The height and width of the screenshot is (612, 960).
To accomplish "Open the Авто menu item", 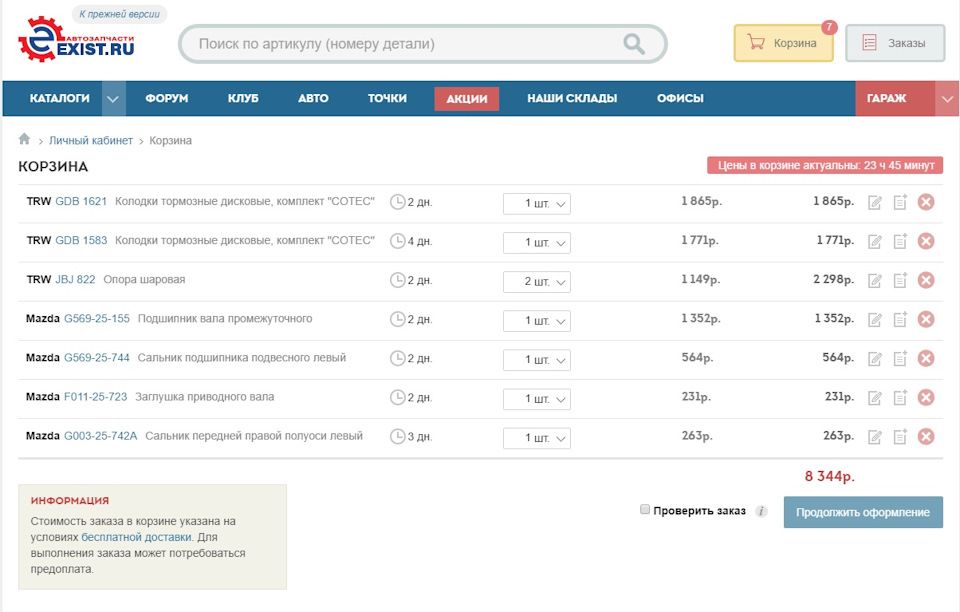I will pyautogui.click(x=313, y=99).
